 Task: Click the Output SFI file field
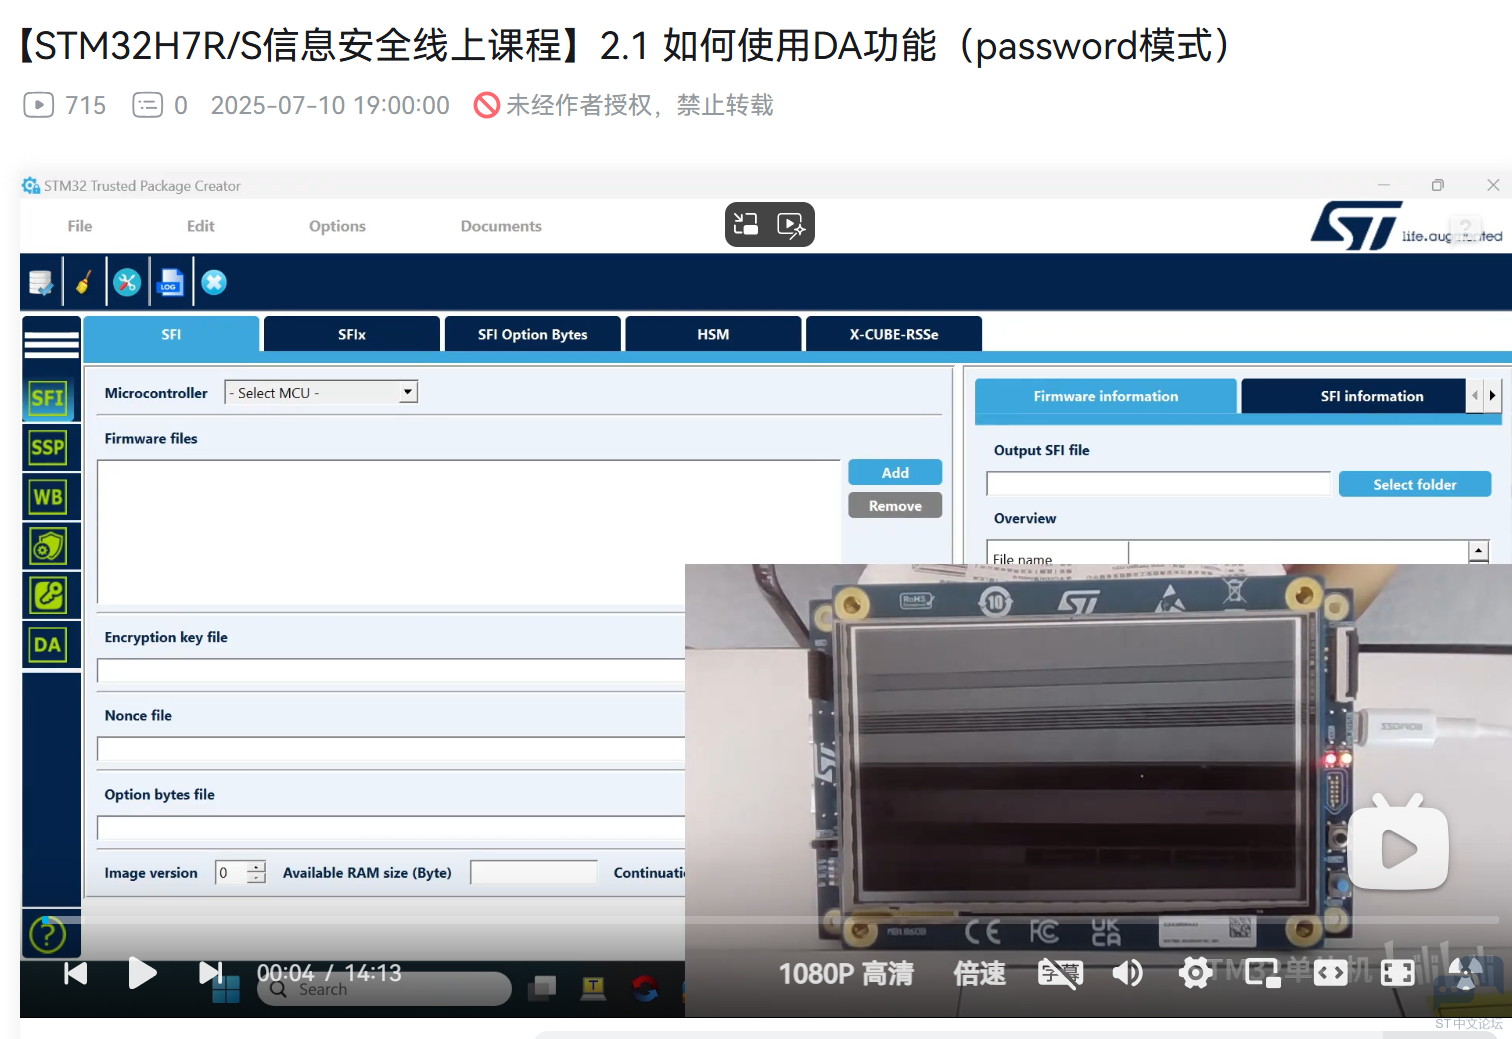(1158, 484)
